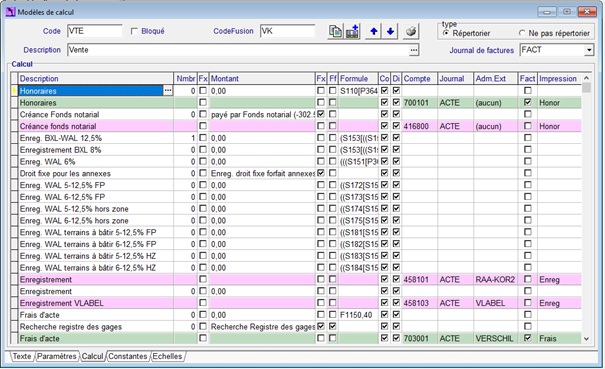Select account cell 458103
Viewport: 605px width, 369px height.
coord(419,303)
